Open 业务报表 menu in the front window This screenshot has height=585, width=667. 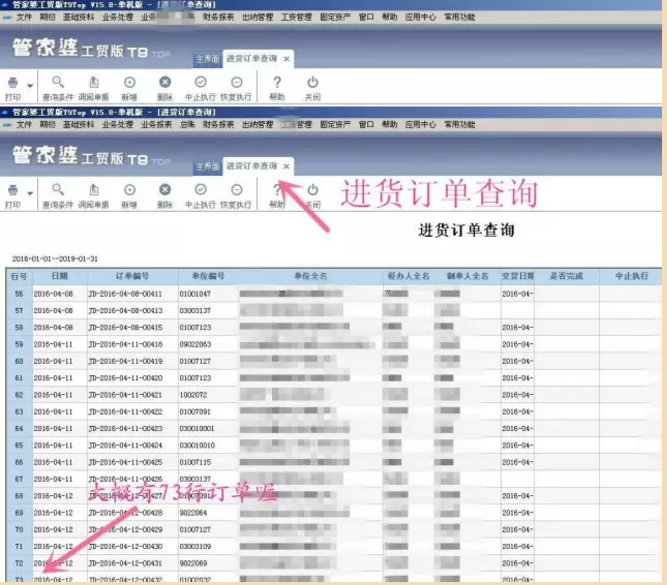click(x=157, y=125)
